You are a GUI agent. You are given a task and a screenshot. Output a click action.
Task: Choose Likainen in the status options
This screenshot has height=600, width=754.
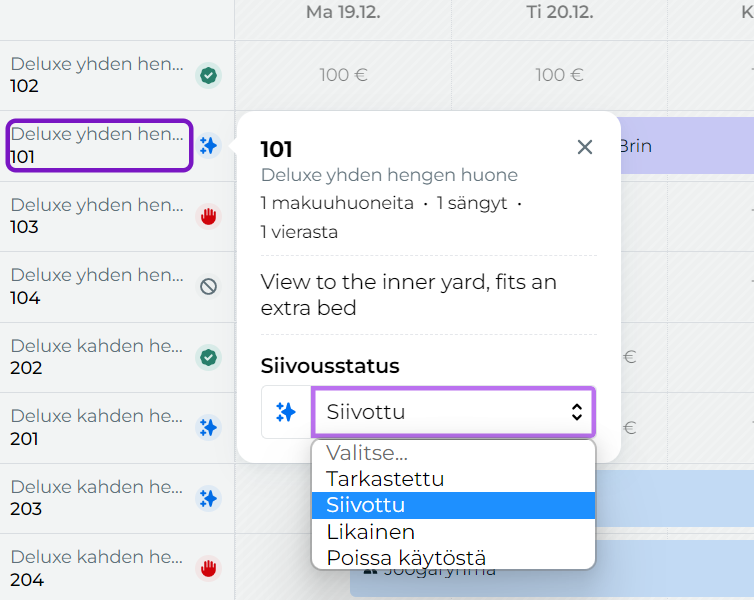370,532
